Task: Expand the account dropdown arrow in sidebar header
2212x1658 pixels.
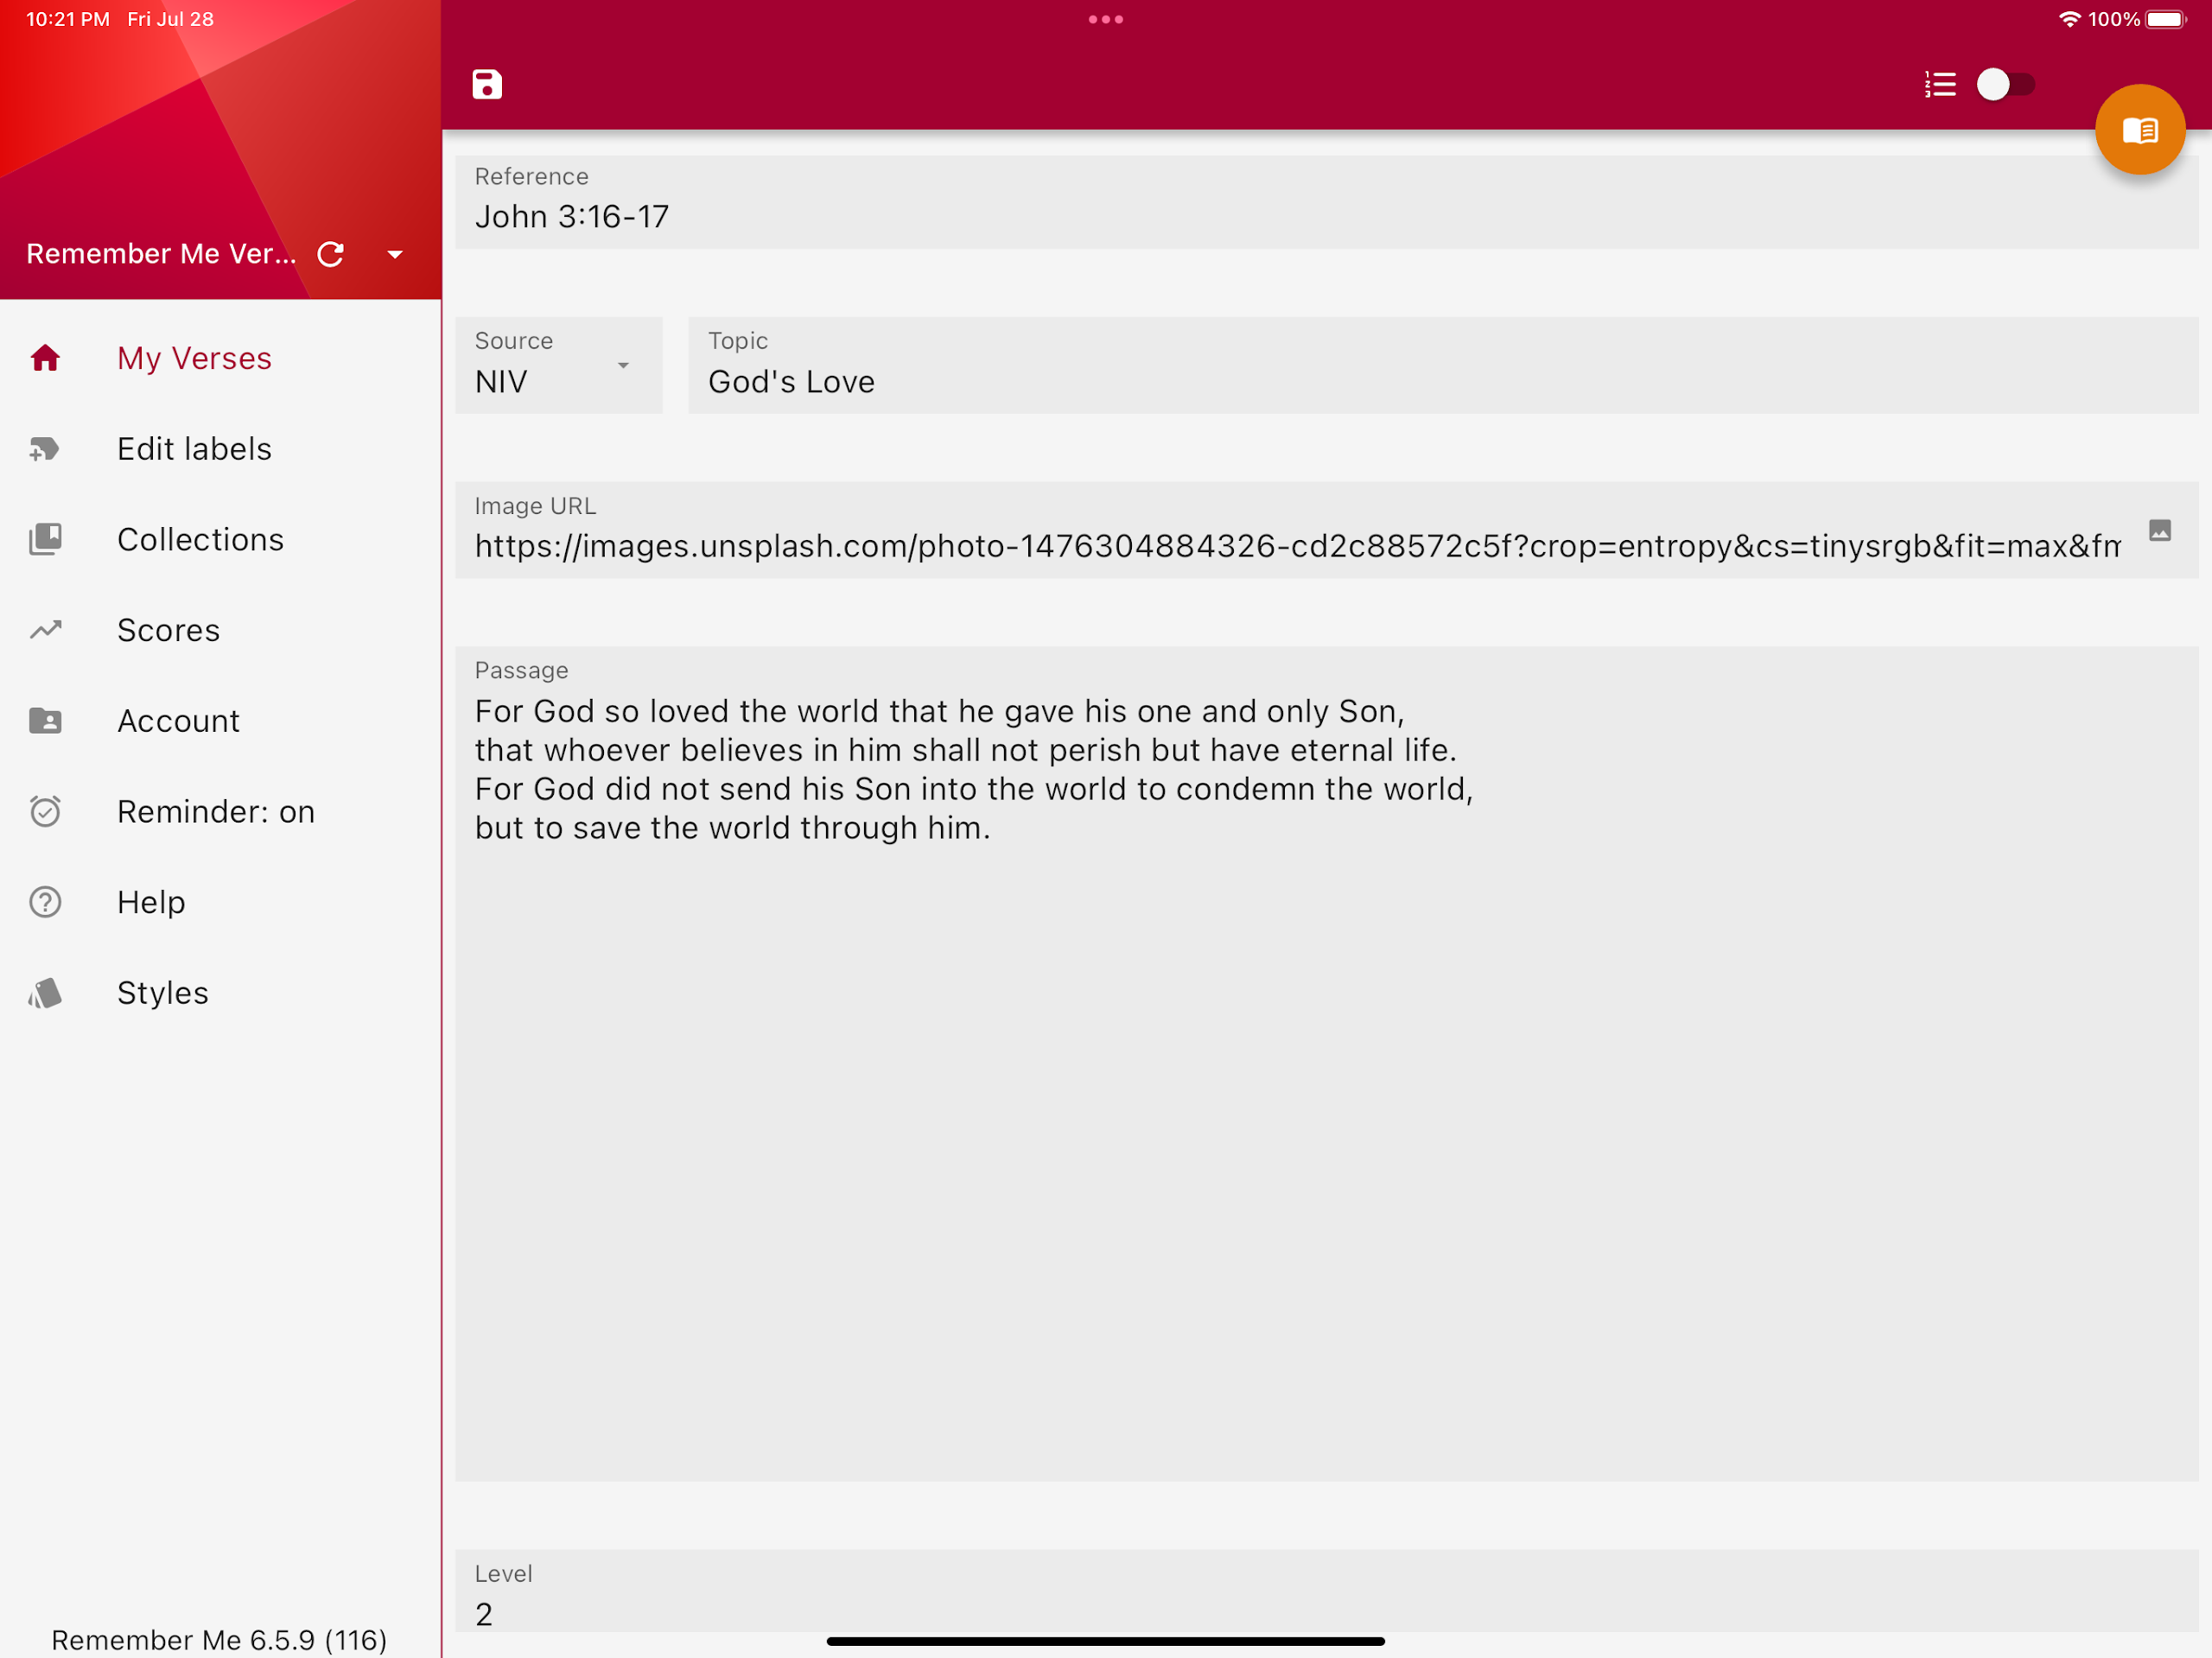Action: (x=395, y=254)
